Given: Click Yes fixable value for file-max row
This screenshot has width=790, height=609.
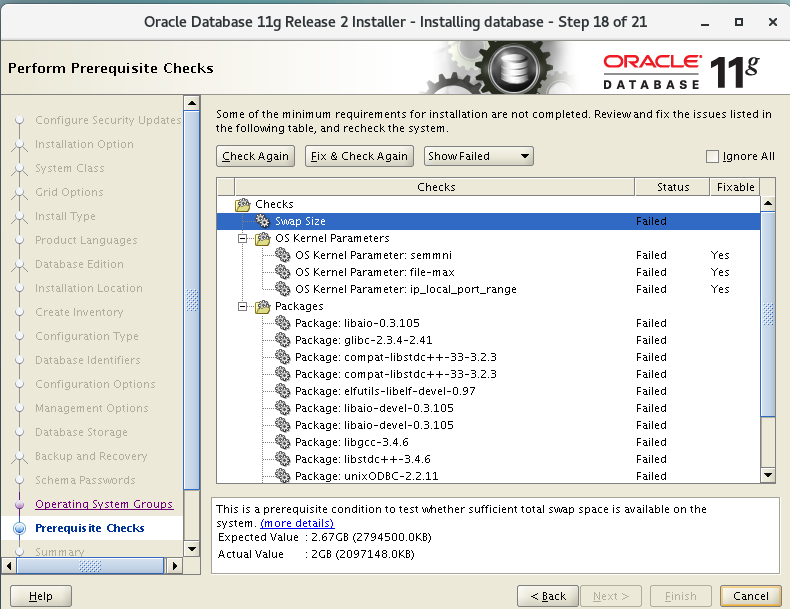Looking at the screenshot, I should 720,272.
